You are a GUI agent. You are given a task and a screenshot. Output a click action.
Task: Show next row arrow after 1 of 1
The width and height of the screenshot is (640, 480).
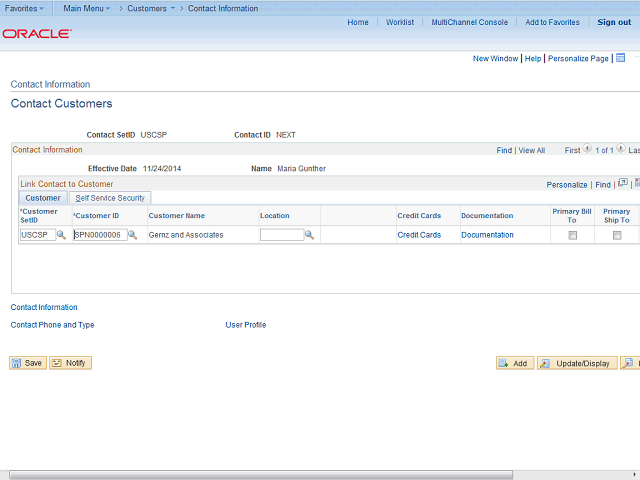[620, 148]
